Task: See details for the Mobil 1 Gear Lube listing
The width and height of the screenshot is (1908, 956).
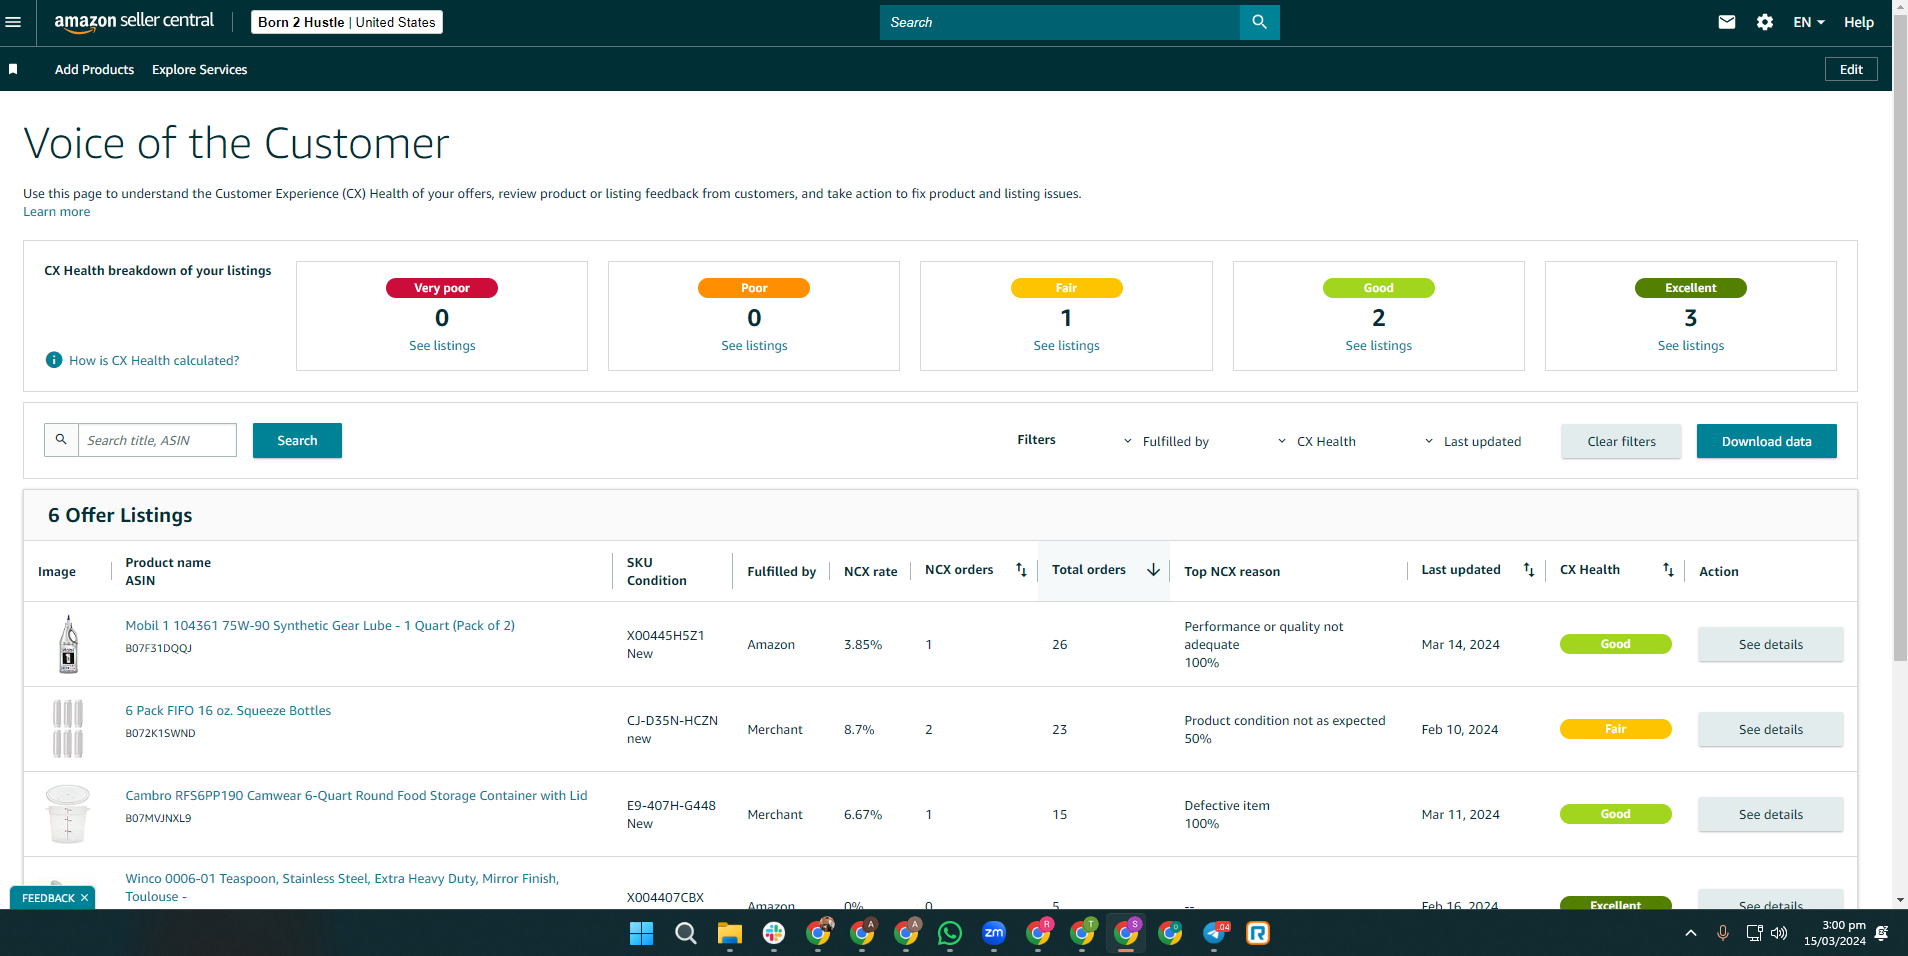Action: (1770, 644)
